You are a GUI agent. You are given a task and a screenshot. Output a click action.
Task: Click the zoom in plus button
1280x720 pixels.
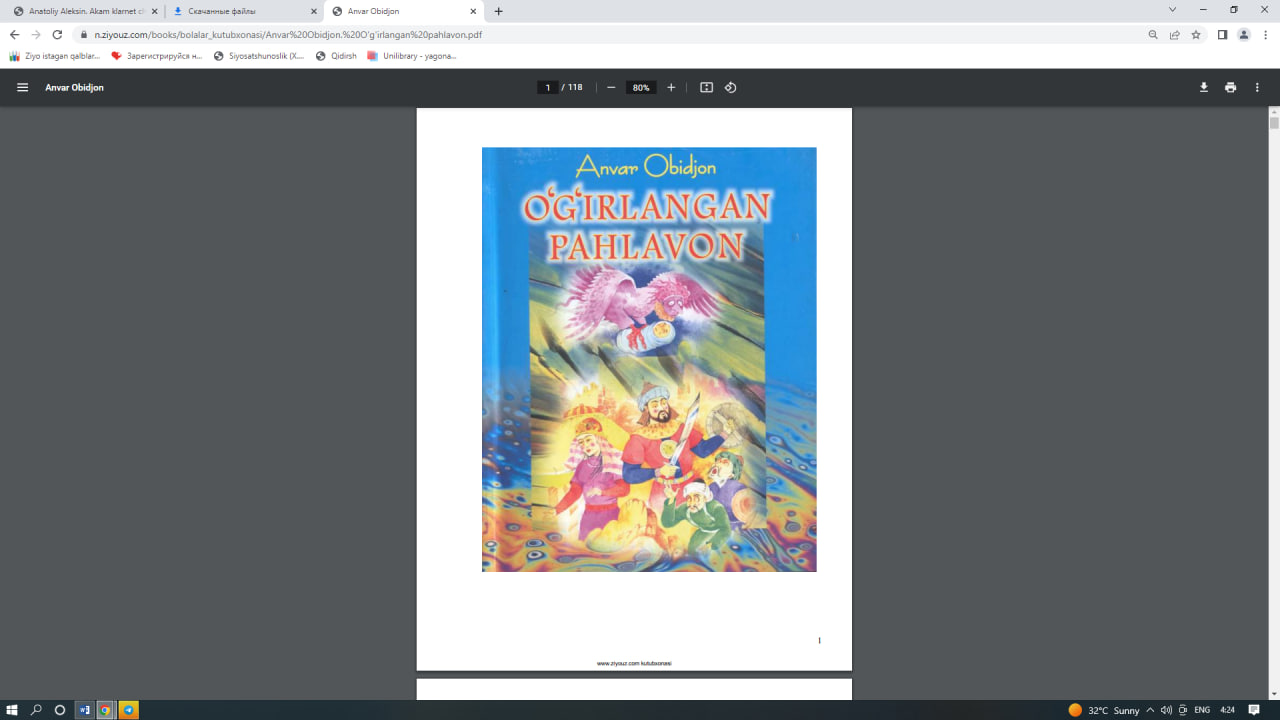(671, 87)
